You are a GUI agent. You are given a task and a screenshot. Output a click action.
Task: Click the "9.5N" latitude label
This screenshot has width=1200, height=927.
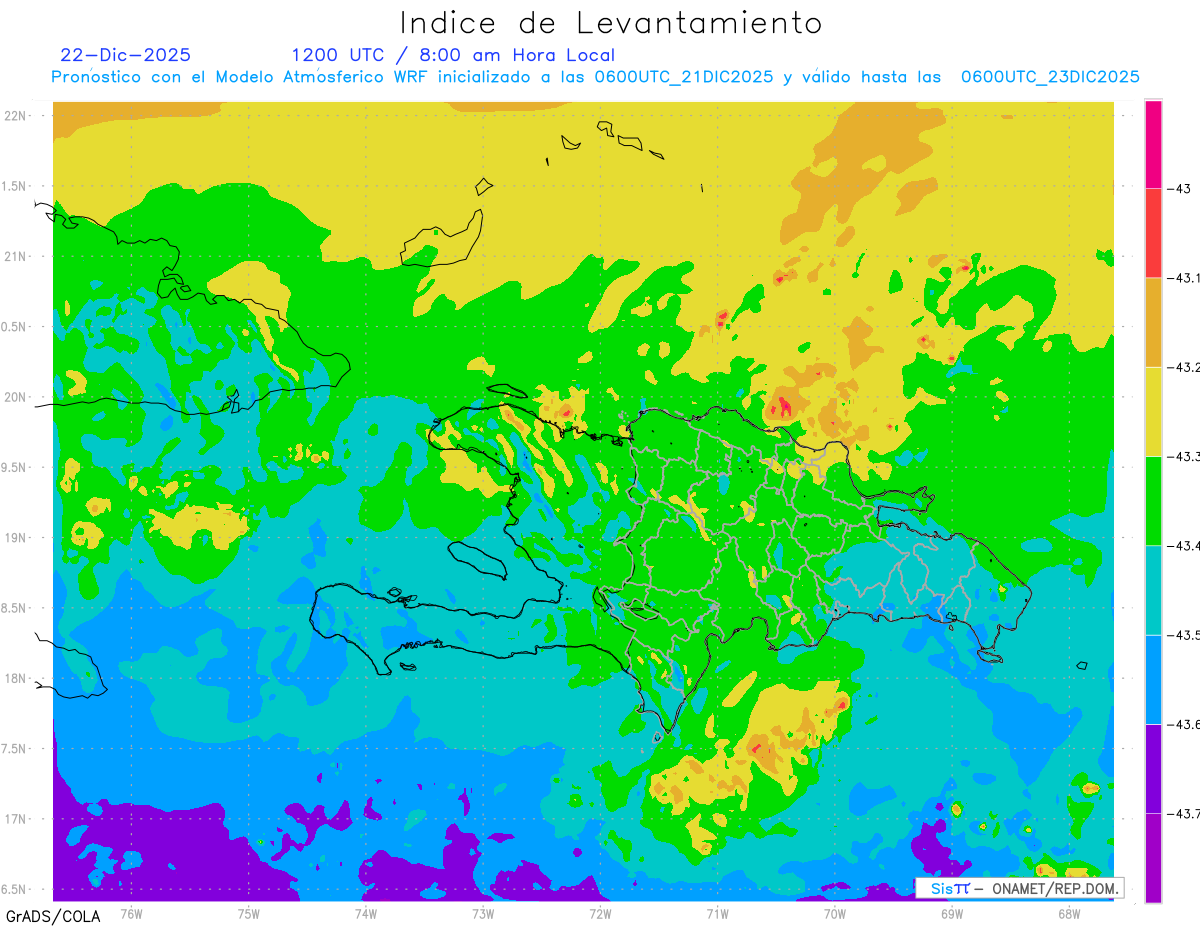(x=15, y=467)
